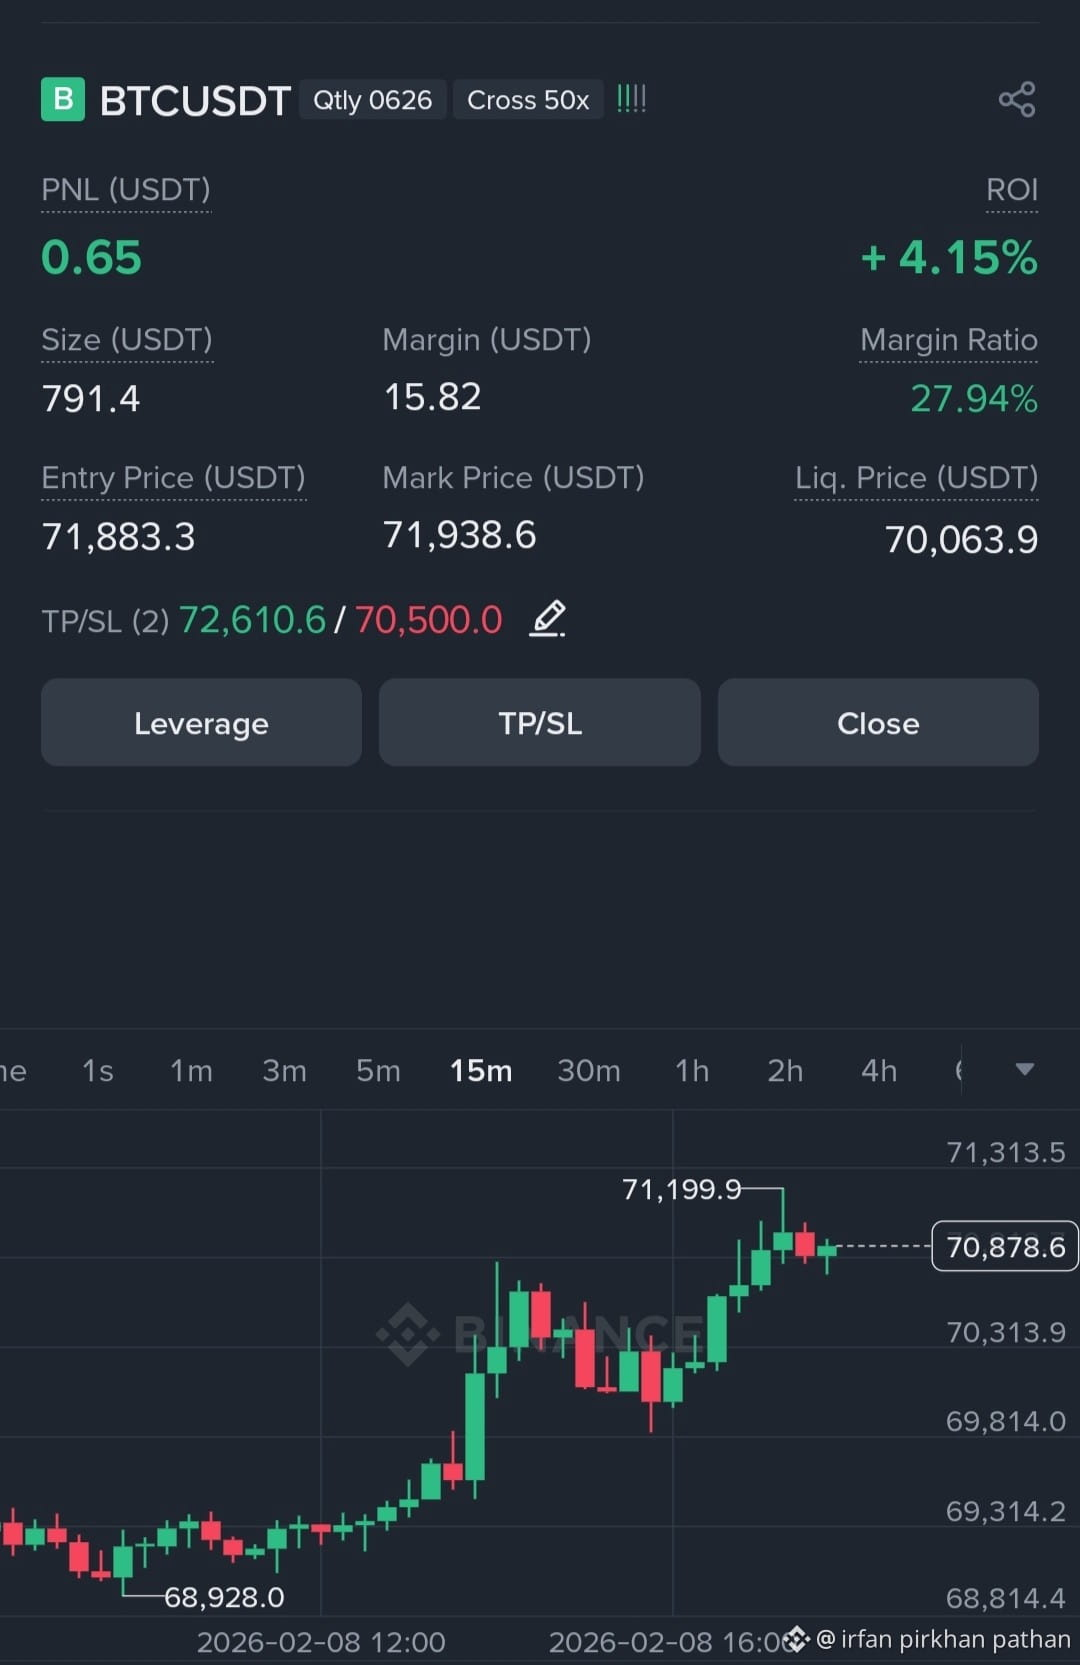Open the PNL (USDT) info label
The image size is (1080, 1665).
click(126, 190)
